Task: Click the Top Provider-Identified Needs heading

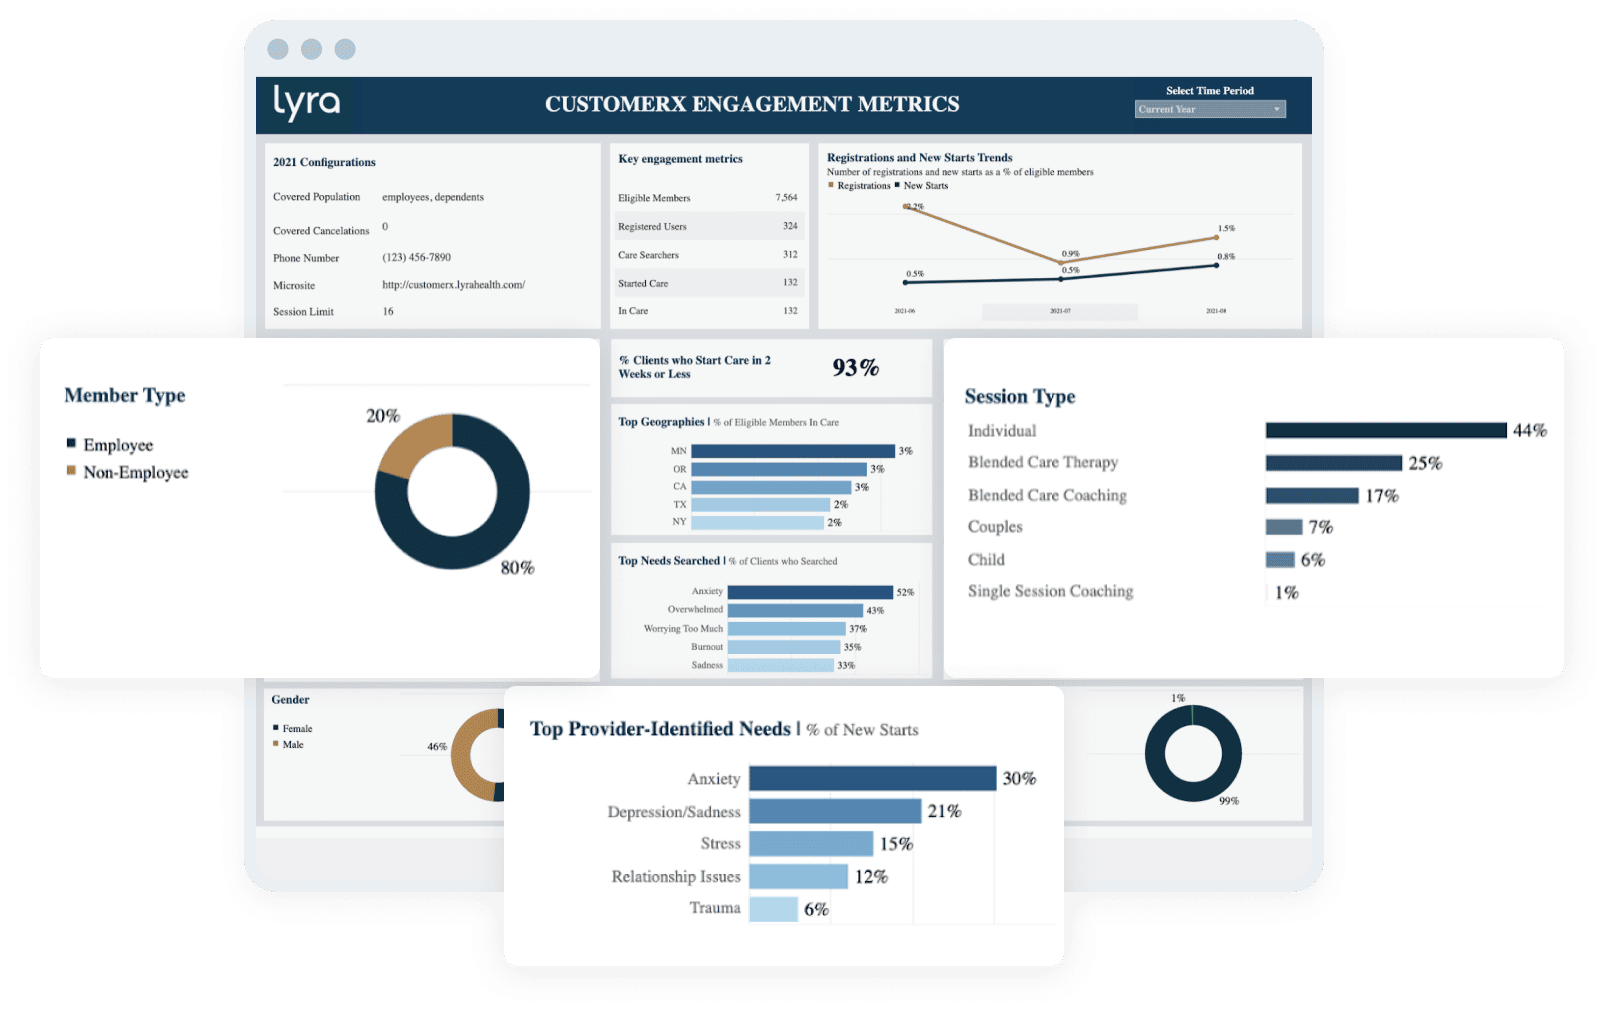Action: coord(660,729)
